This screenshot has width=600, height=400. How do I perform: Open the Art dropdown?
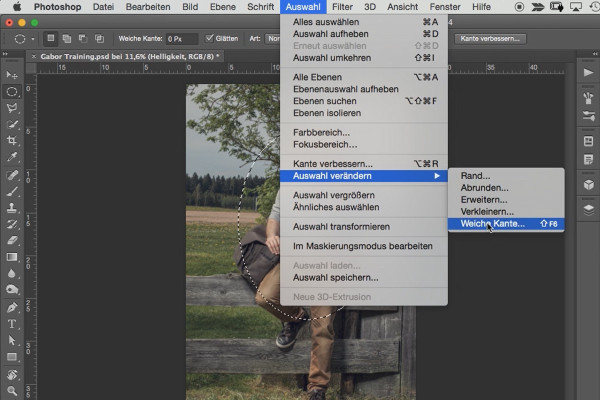pos(273,39)
